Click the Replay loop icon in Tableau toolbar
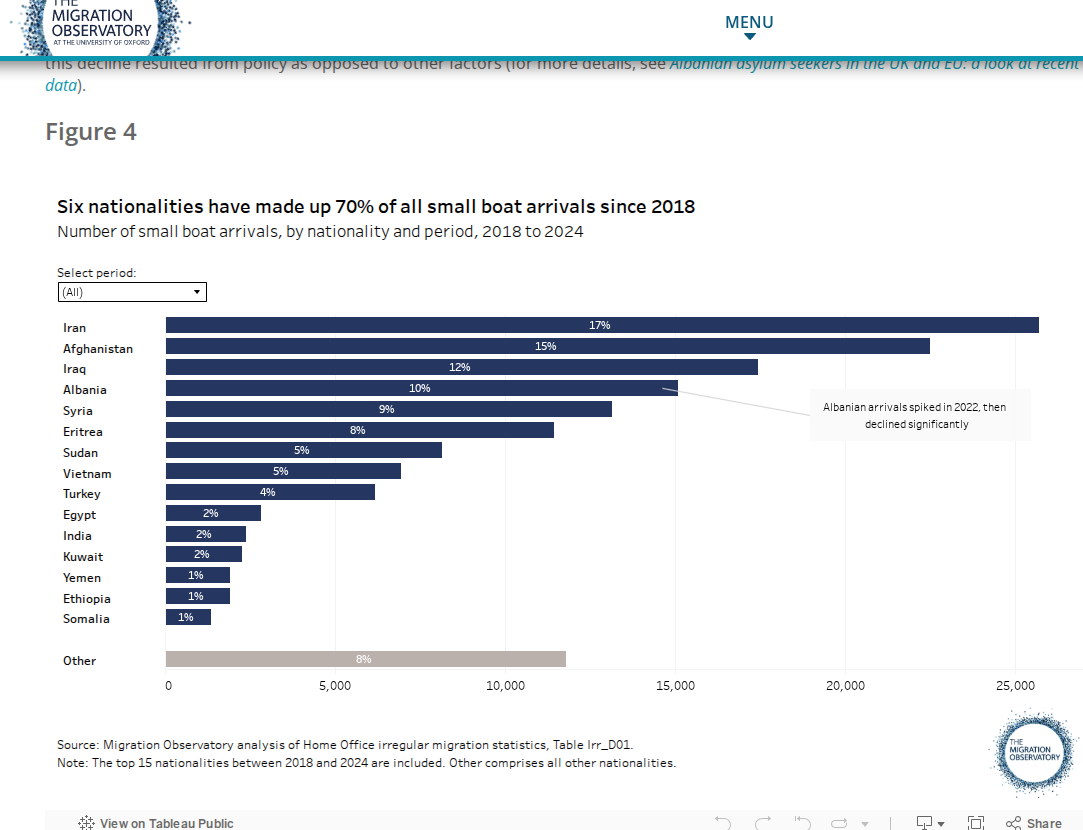The width and height of the screenshot is (1083, 830). [839, 823]
